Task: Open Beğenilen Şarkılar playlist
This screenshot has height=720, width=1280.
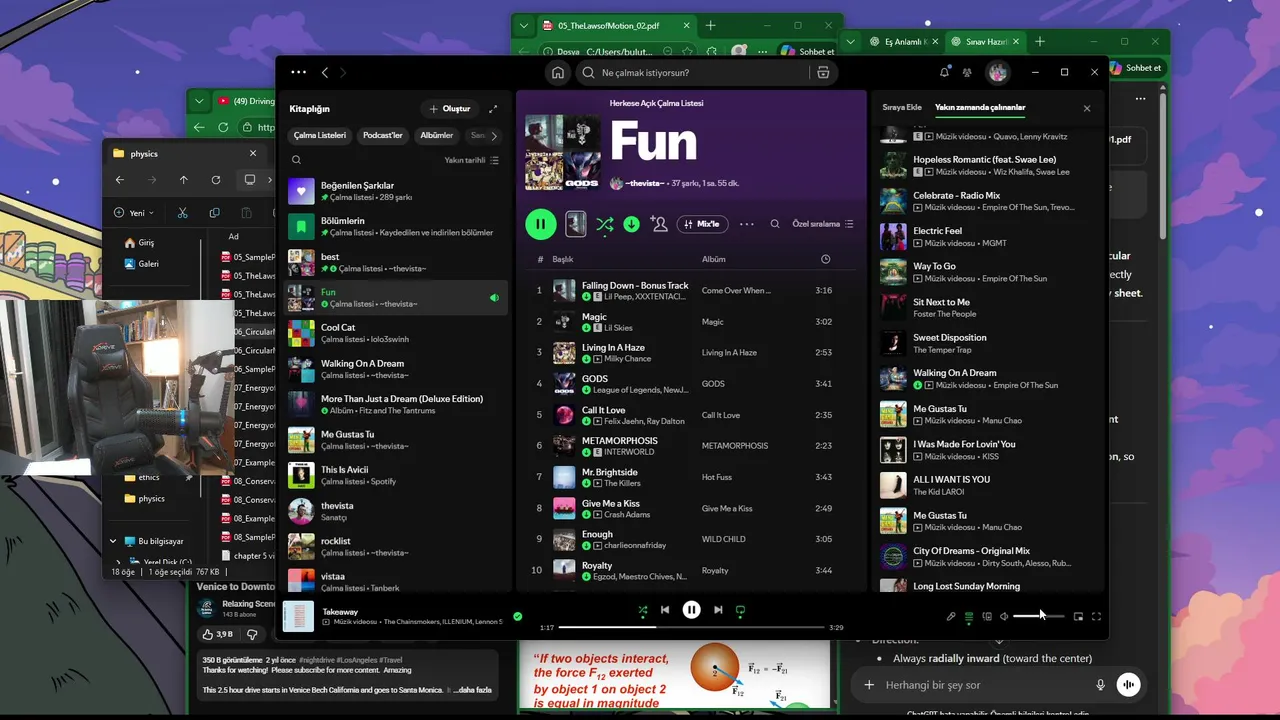Action: [x=397, y=191]
